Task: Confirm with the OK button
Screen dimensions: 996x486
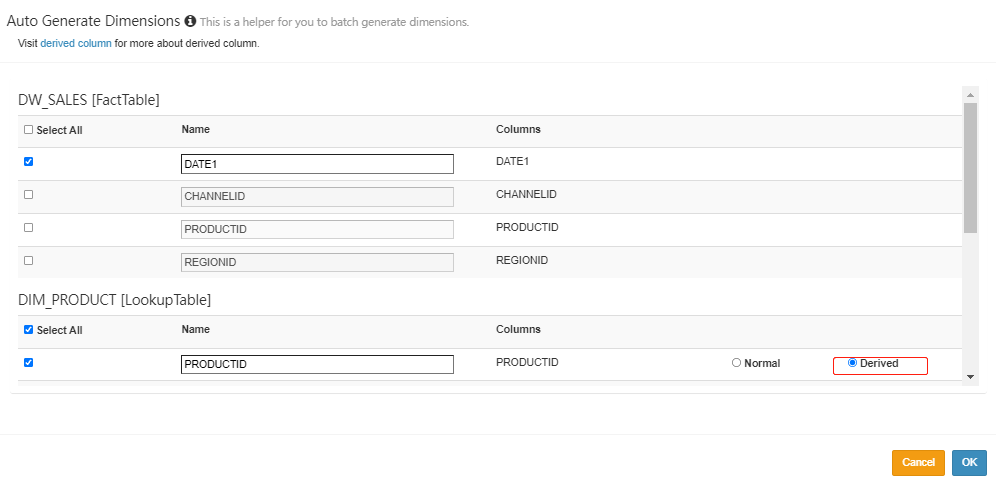Action: pos(969,462)
